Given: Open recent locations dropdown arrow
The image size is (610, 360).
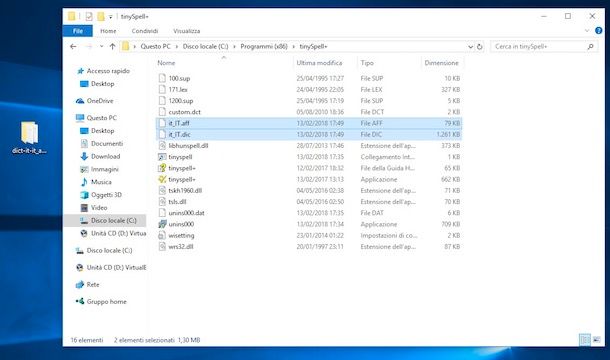Looking at the screenshot, I should pos(102,46).
